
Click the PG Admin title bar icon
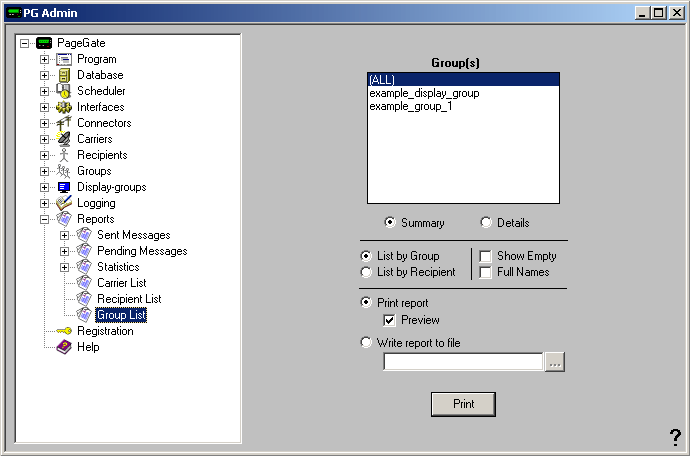[14, 13]
